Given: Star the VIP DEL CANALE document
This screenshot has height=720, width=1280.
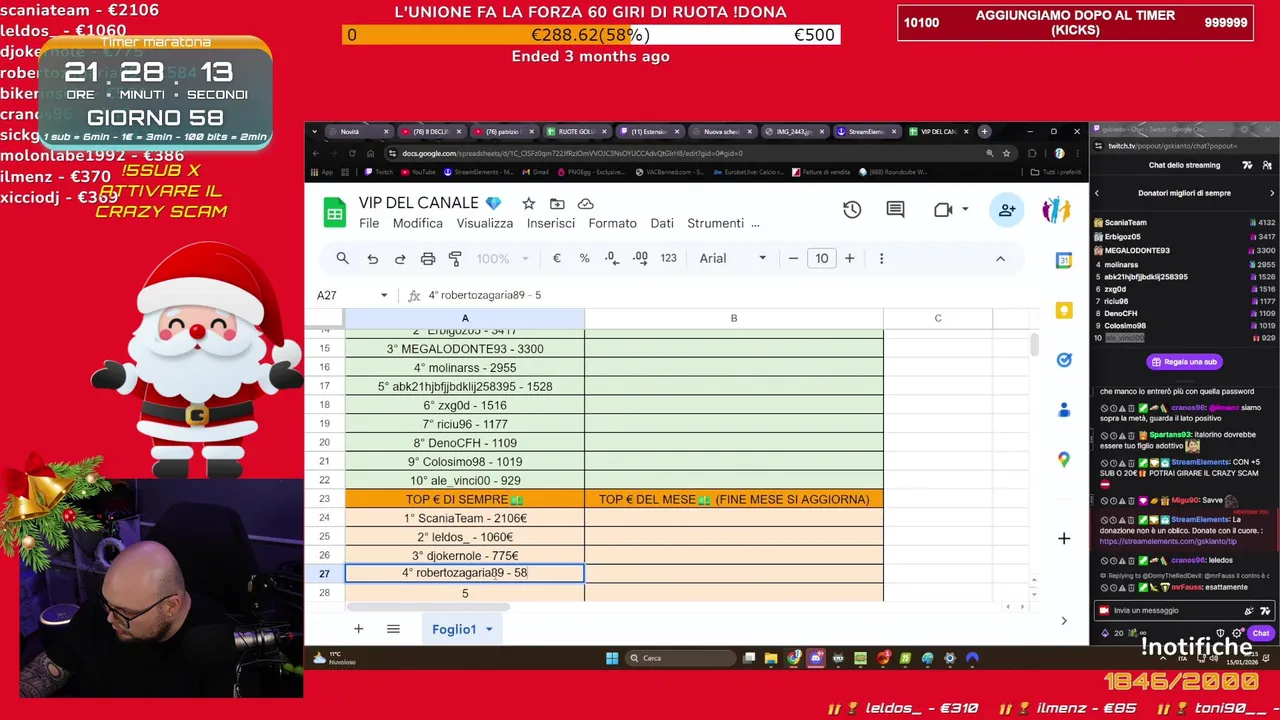Looking at the screenshot, I should click(528, 204).
